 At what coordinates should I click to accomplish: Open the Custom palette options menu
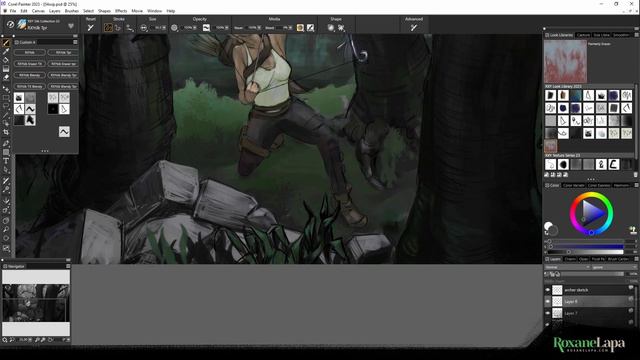[x=75, y=42]
